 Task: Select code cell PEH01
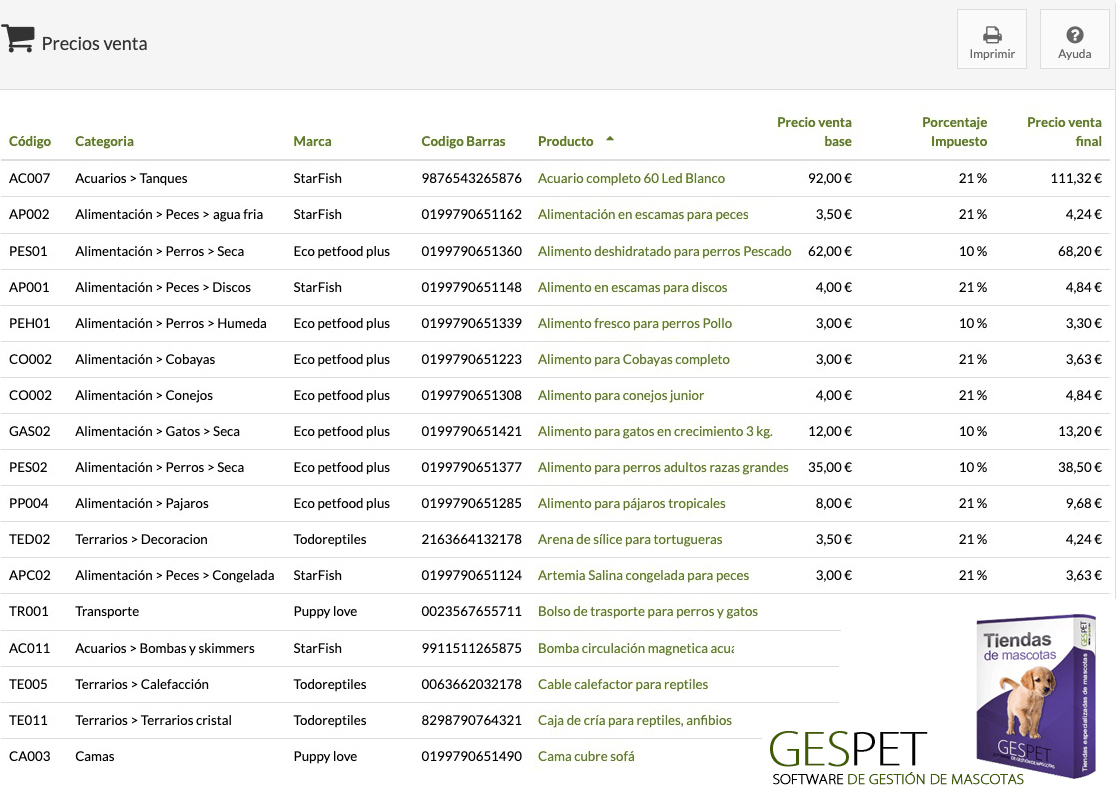click(29, 323)
